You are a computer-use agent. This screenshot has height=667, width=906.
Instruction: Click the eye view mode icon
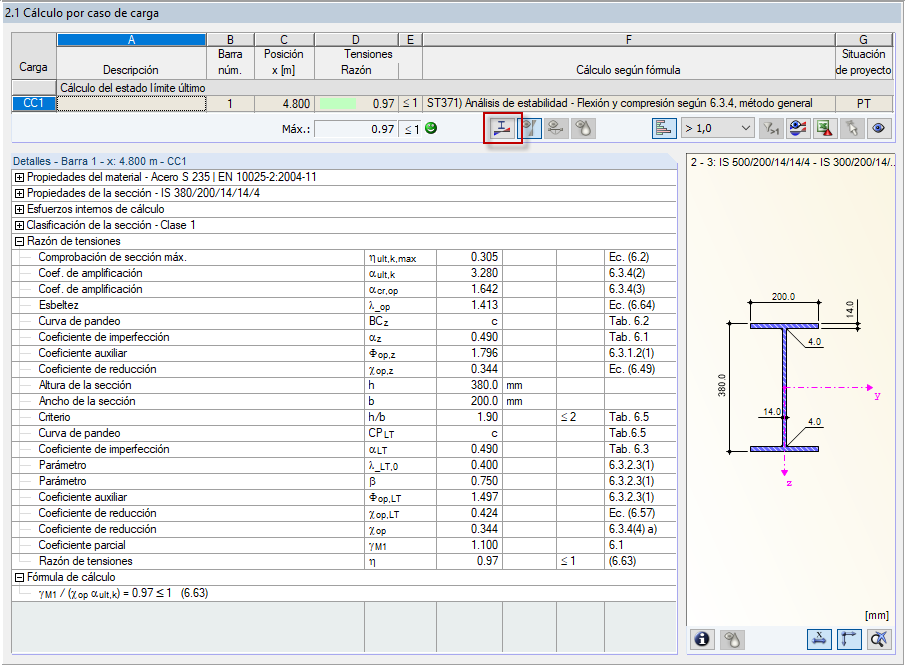[x=878, y=129]
